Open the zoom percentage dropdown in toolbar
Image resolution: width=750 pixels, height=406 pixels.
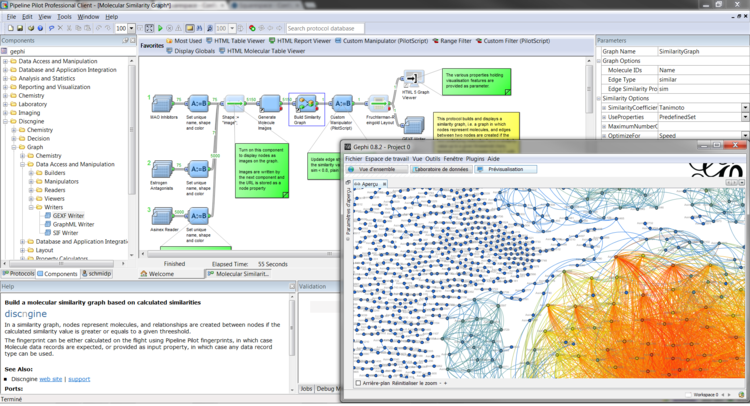coord(133,28)
